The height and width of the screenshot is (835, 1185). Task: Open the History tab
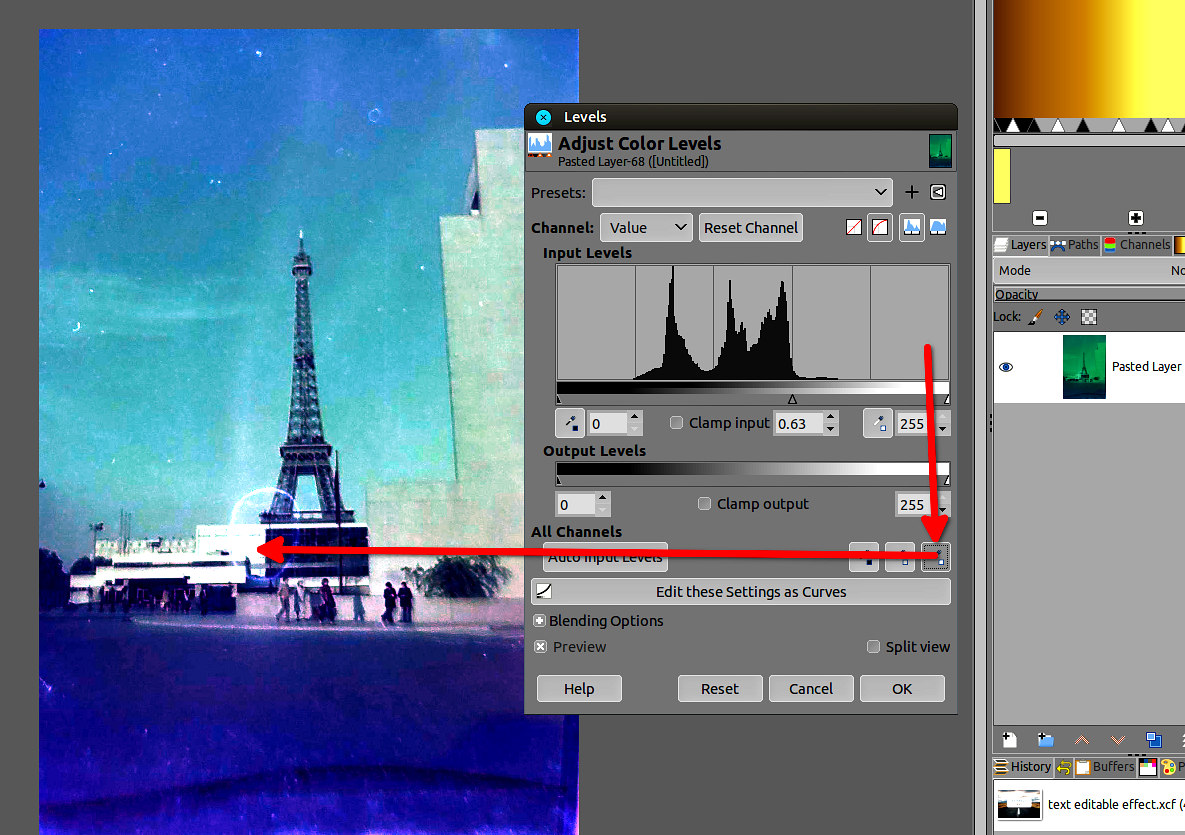tap(1023, 767)
